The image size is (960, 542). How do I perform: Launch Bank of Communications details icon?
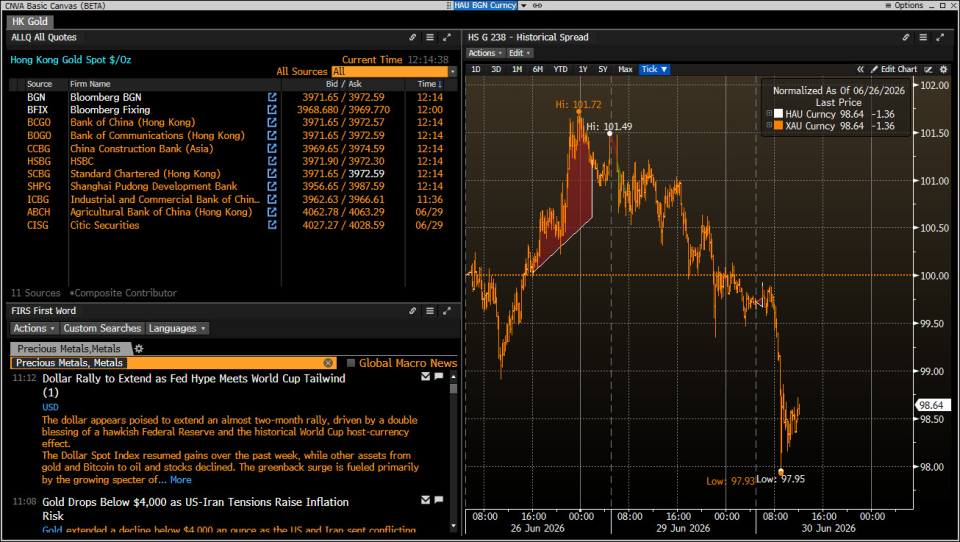272,135
